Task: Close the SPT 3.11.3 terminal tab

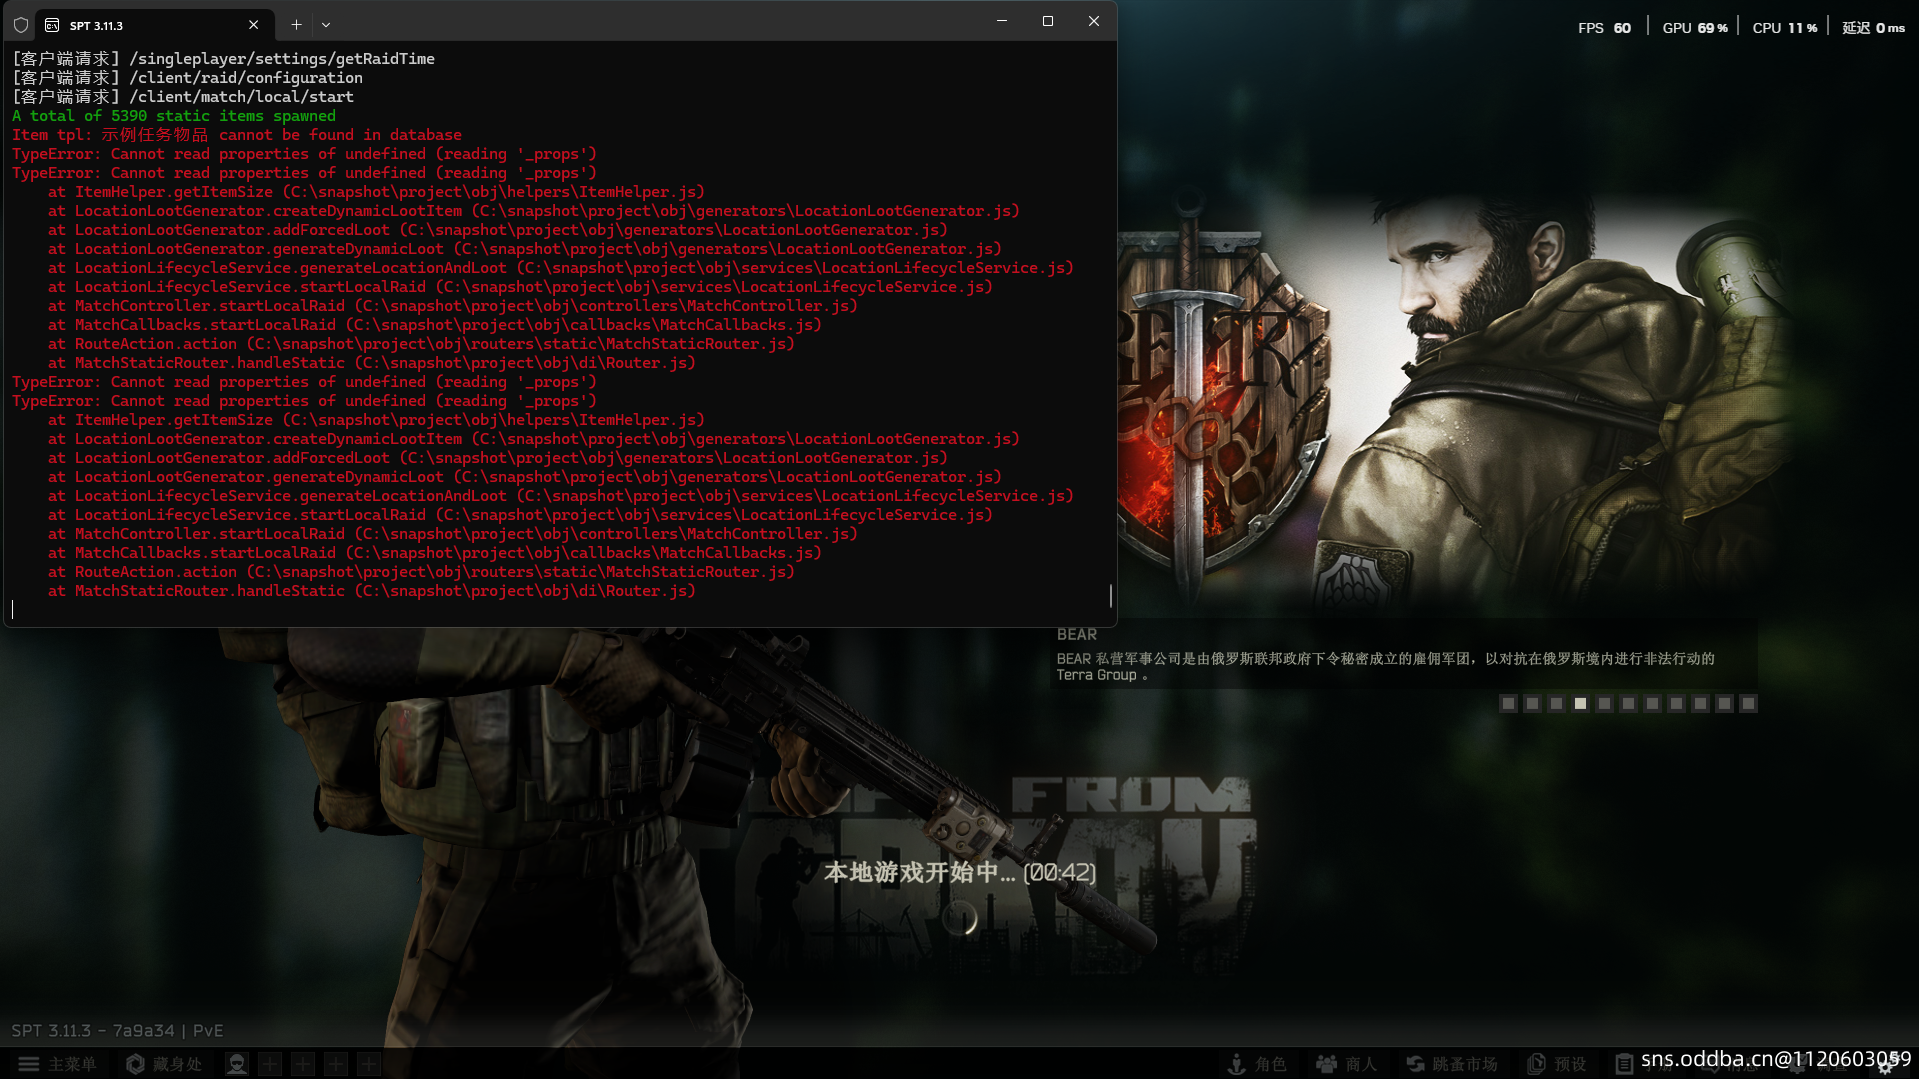Action: (x=253, y=25)
